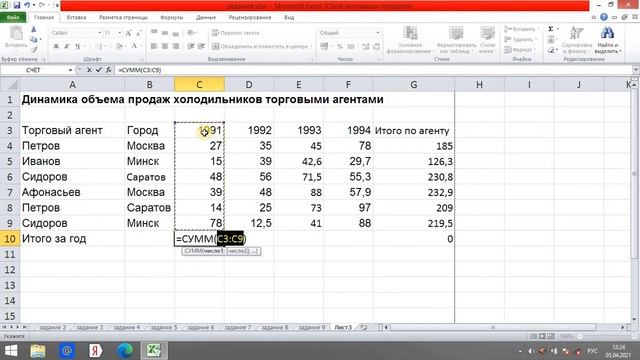Viewport: 640px width, 360px height.
Task: Click the Insert Function fx icon
Action: (109, 70)
